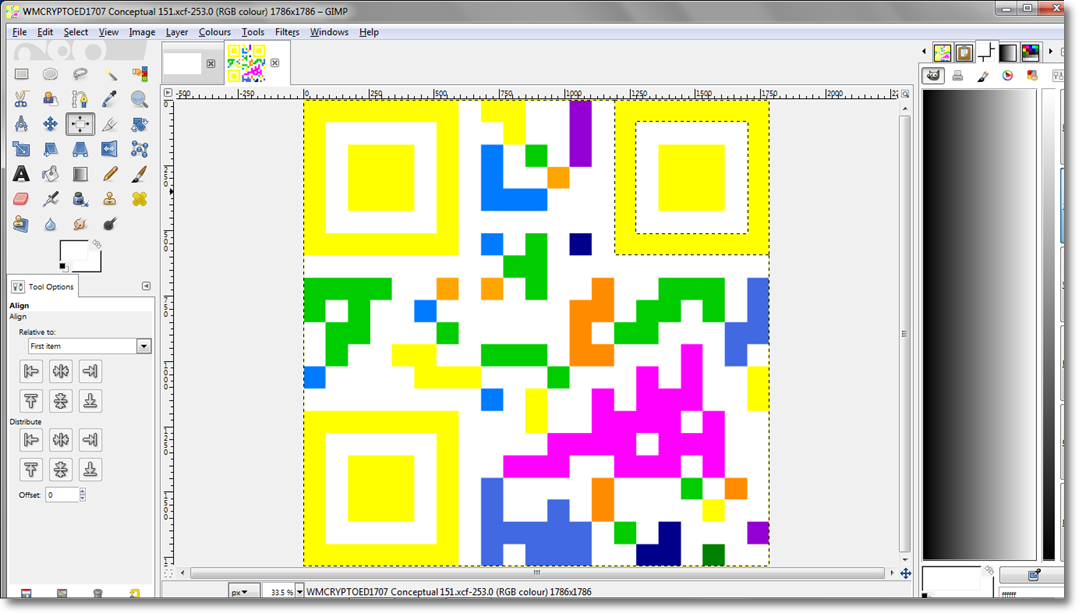
Task: Select the Rectangle Select tool
Action: click(21, 74)
